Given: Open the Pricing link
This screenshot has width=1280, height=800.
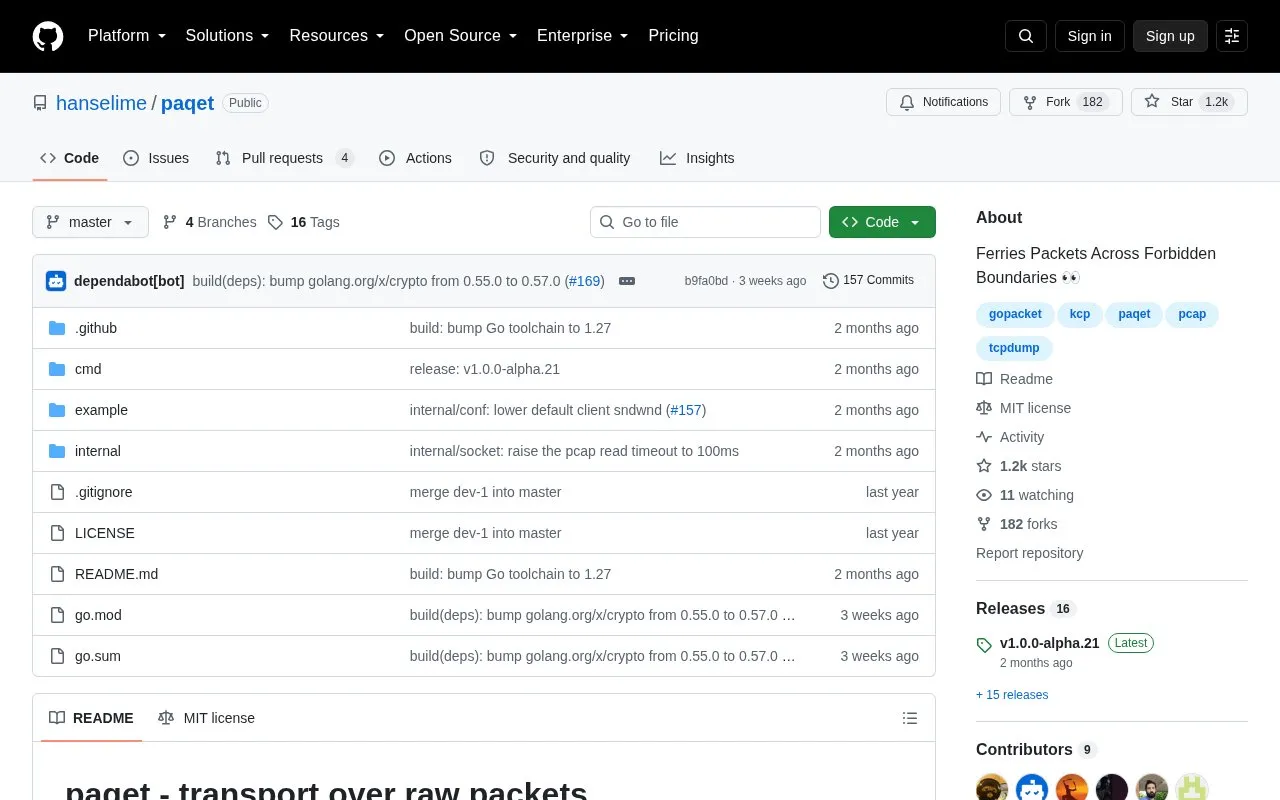Looking at the screenshot, I should click(673, 36).
